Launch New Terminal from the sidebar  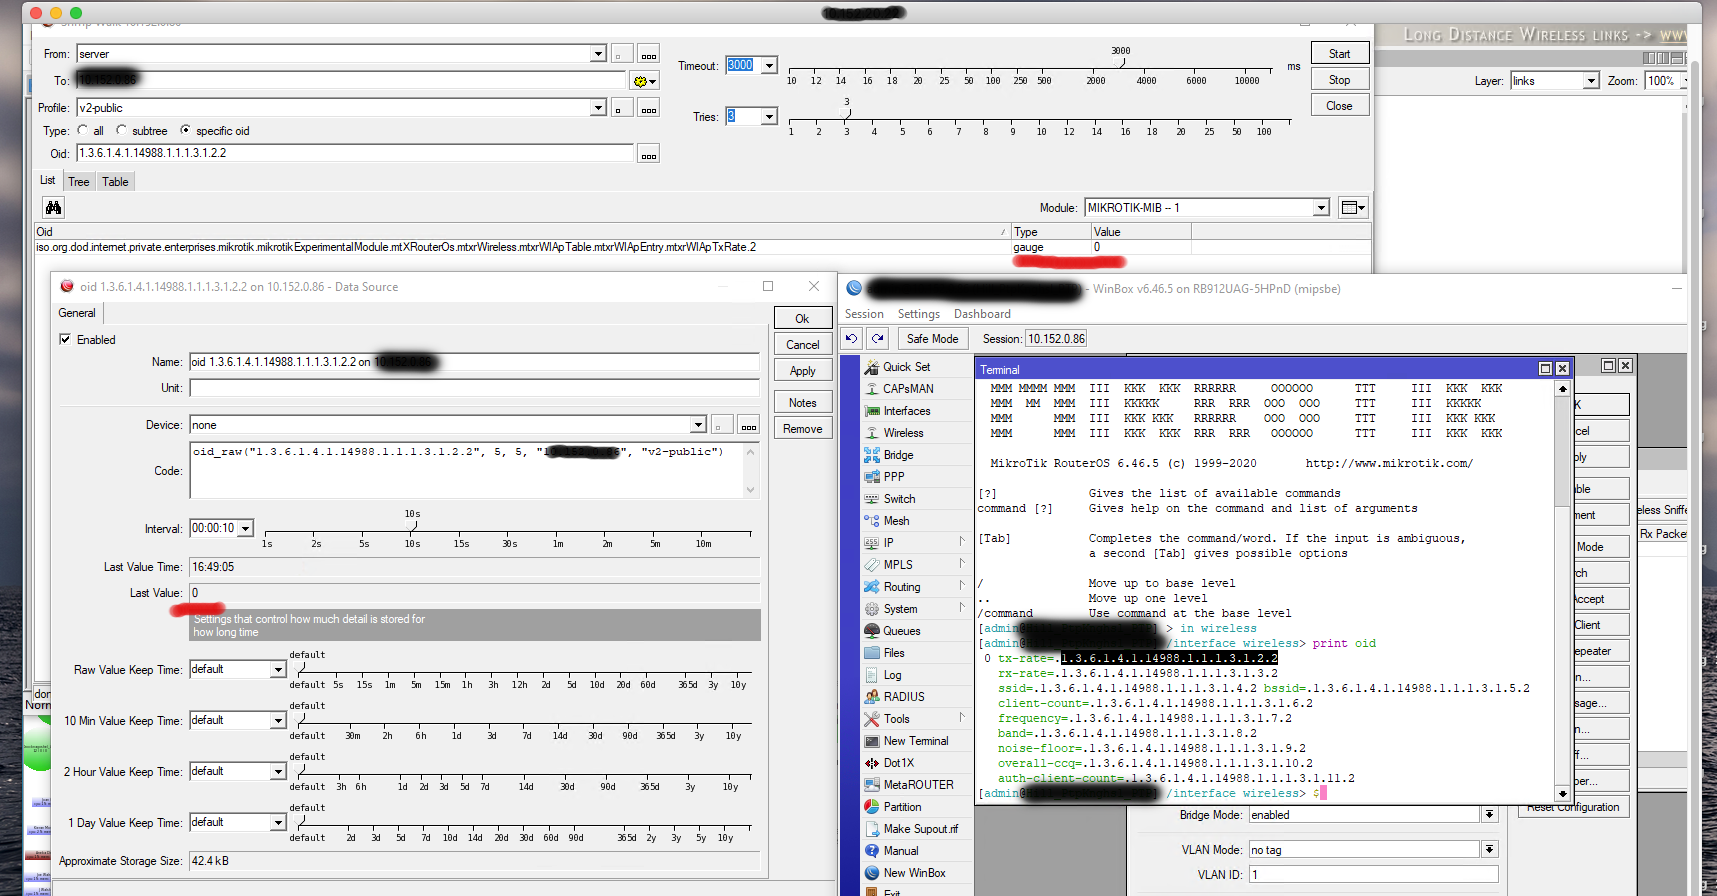point(915,741)
